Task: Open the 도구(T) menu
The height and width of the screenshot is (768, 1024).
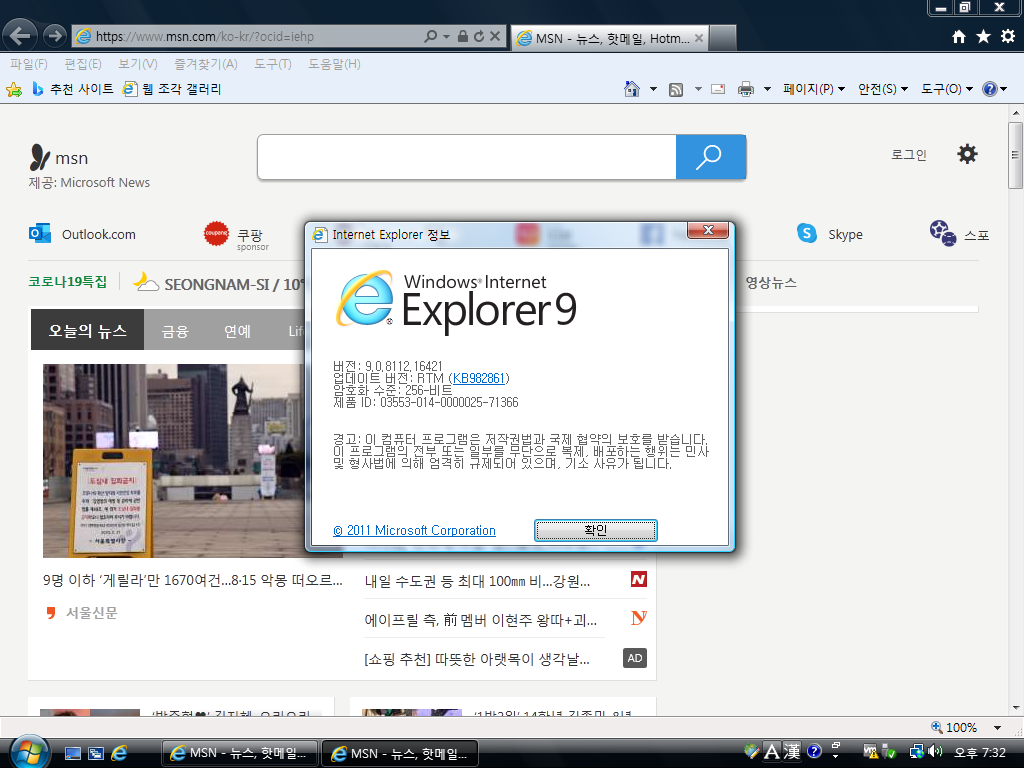Action: pos(273,64)
